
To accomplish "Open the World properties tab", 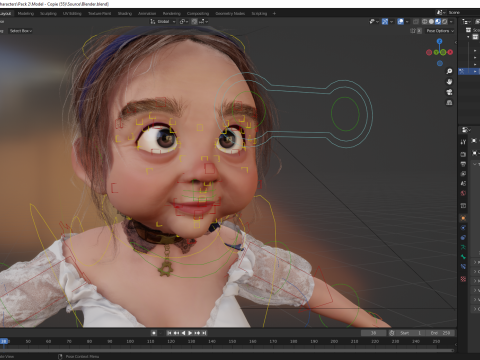I will 463,193.
